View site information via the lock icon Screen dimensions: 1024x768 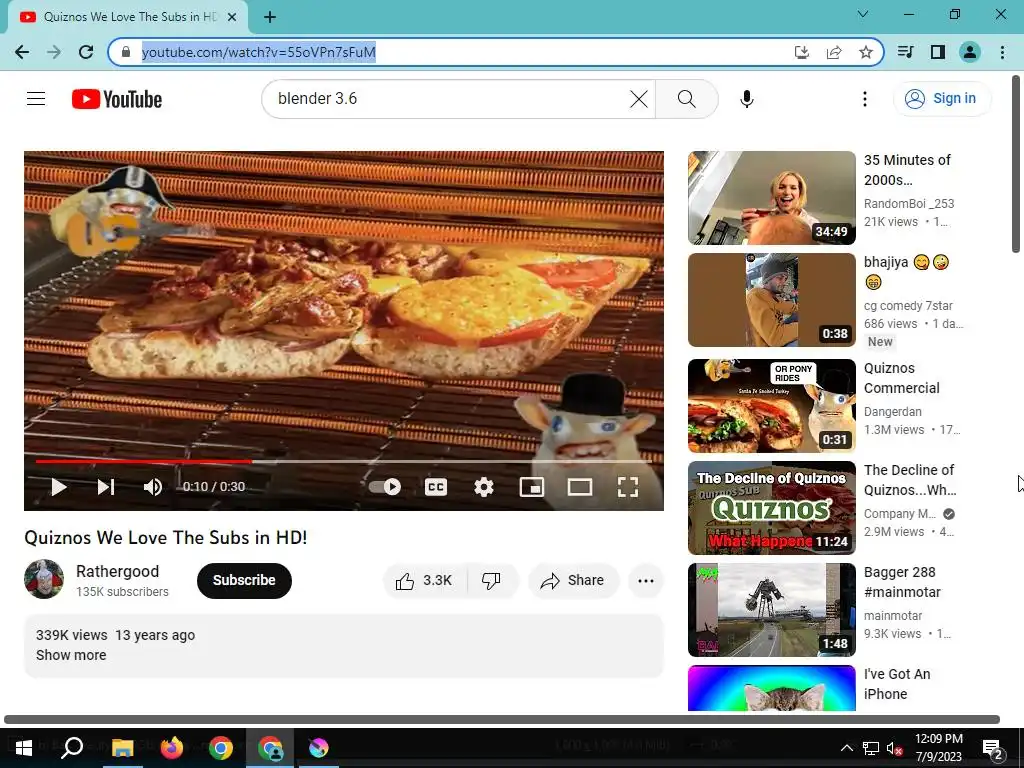[x=126, y=52]
